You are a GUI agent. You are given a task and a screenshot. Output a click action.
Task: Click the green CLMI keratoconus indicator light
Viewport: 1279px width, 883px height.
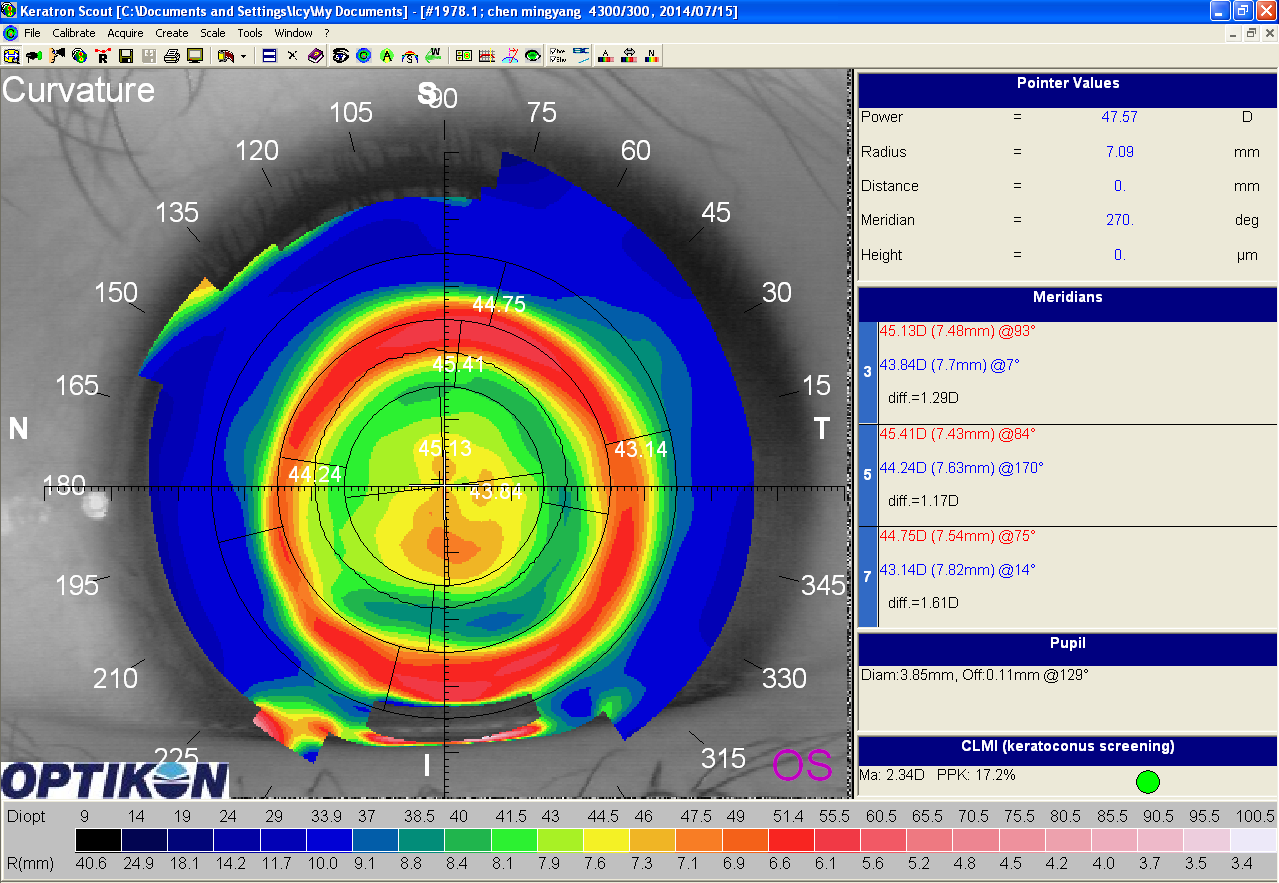click(x=1147, y=781)
